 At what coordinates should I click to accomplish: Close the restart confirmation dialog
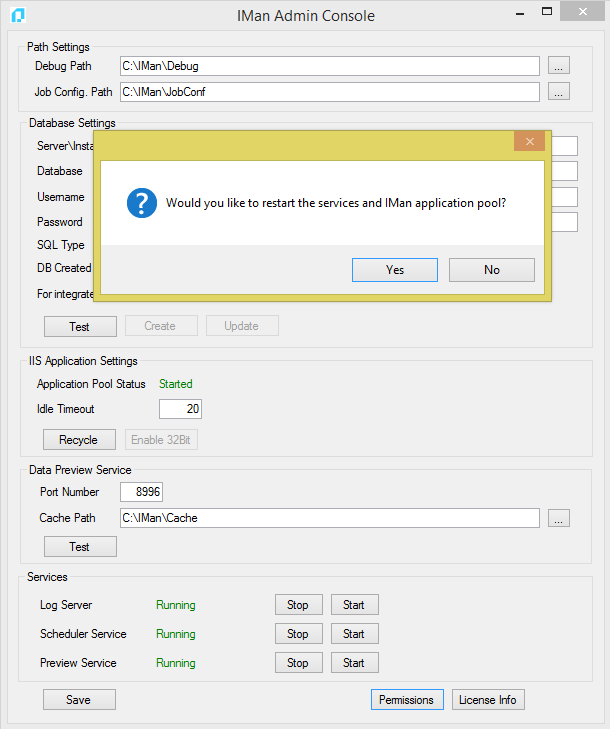pyautogui.click(x=529, y=141)
